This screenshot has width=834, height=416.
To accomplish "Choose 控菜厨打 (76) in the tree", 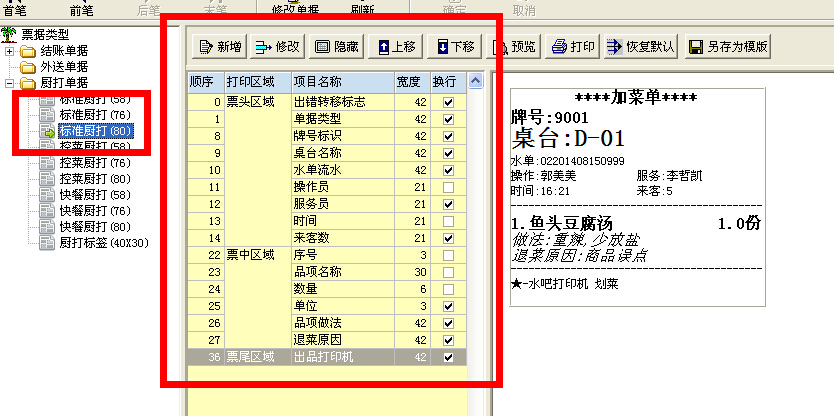I will pyautogui.click(x=95, y=162).
